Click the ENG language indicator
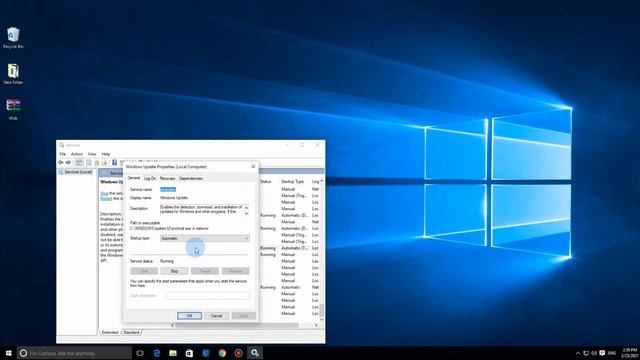The width and height of the screenshot is (640, 360). [612, 353]
